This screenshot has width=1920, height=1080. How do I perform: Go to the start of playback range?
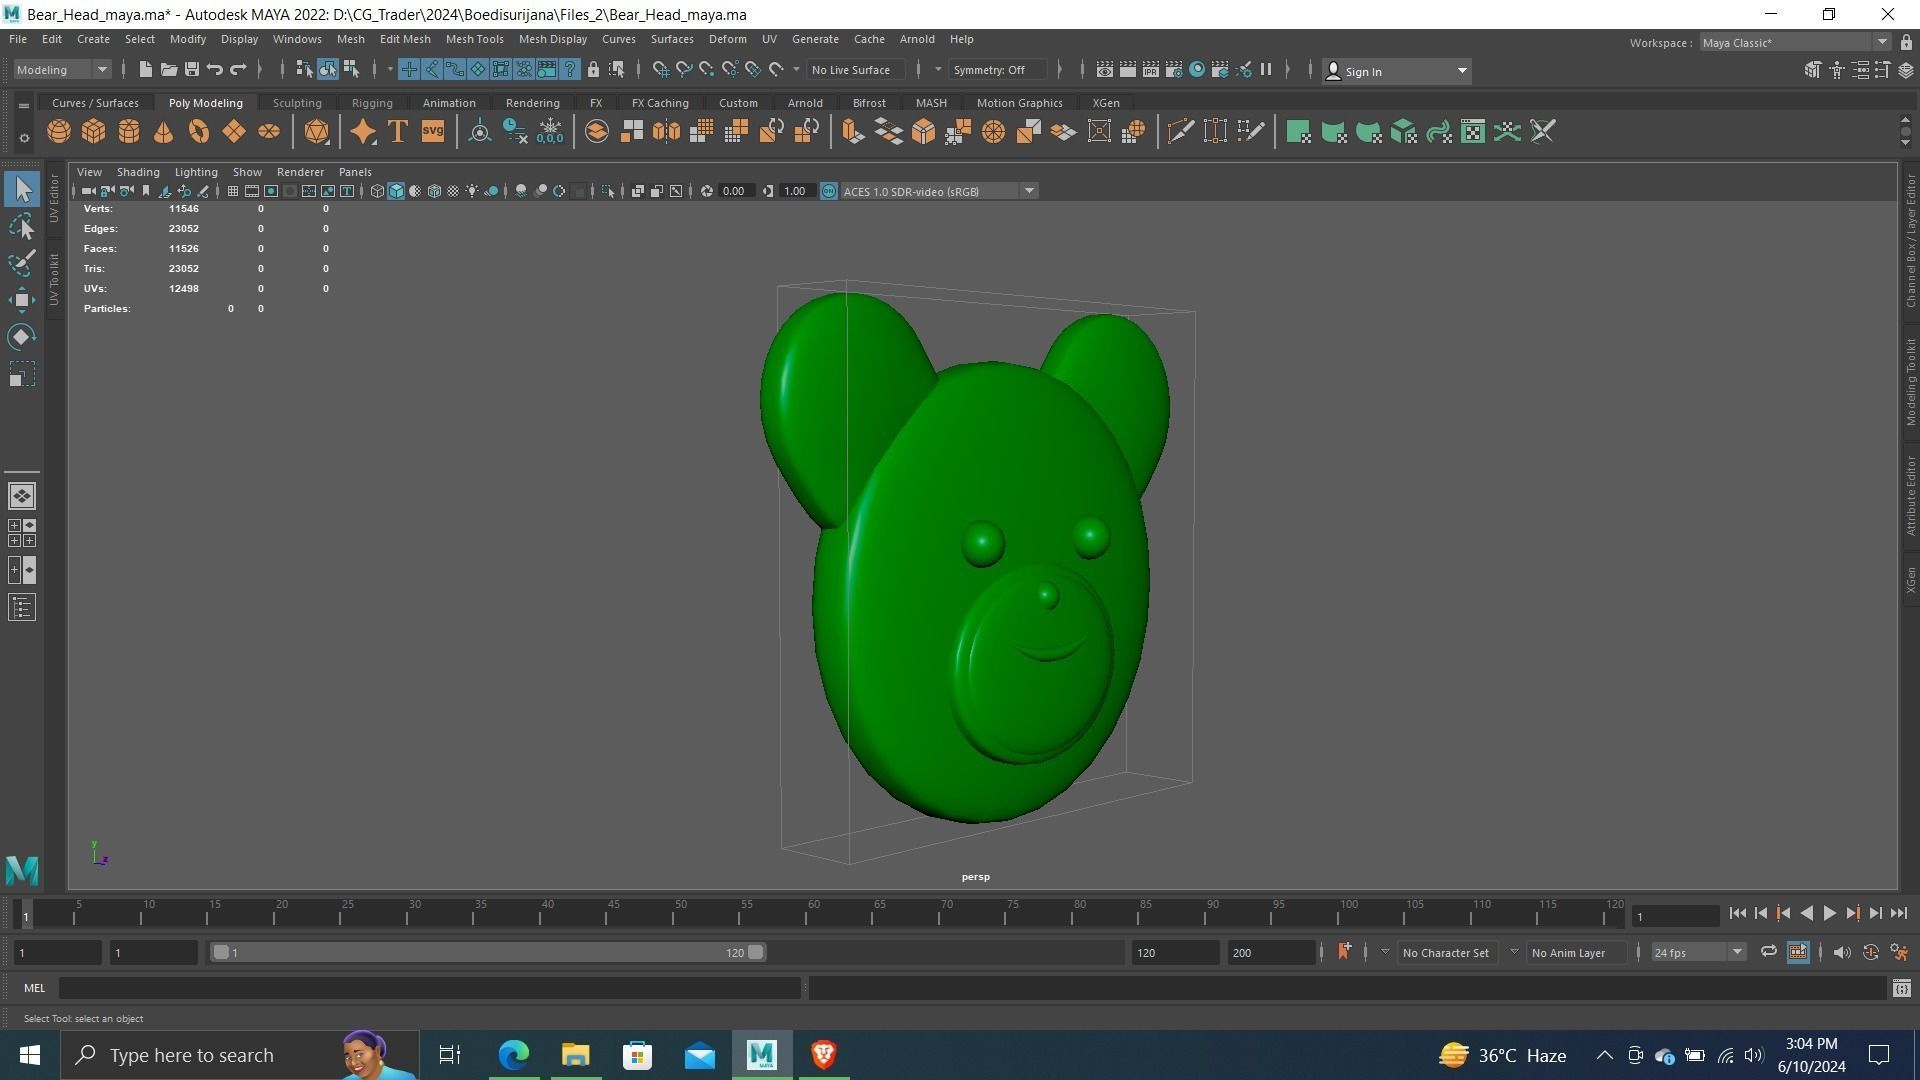click(x=1737, y=913)
